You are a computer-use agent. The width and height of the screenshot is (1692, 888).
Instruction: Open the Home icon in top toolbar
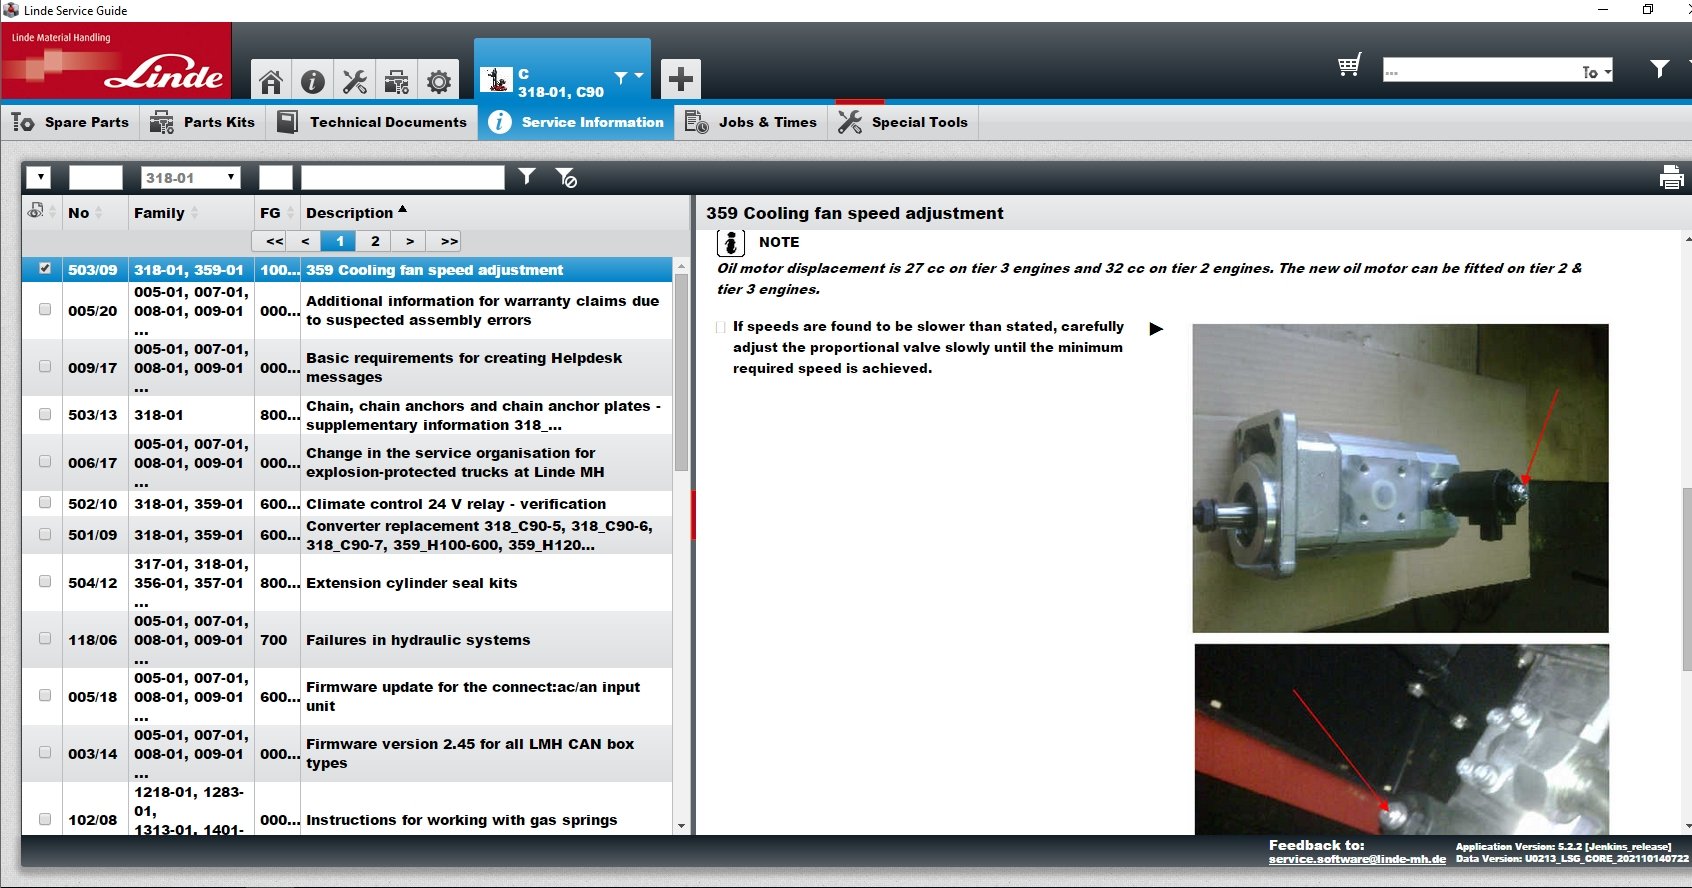(x=270, y=81)
